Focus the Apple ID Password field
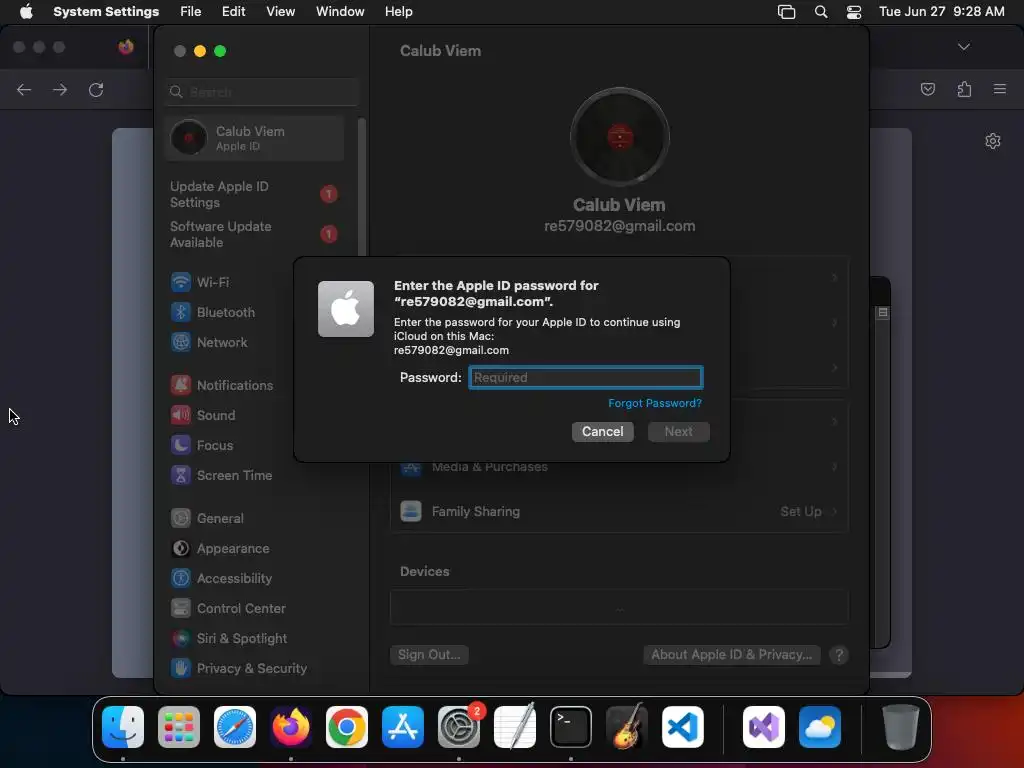 pyautogui.click(x=586, y=377)
